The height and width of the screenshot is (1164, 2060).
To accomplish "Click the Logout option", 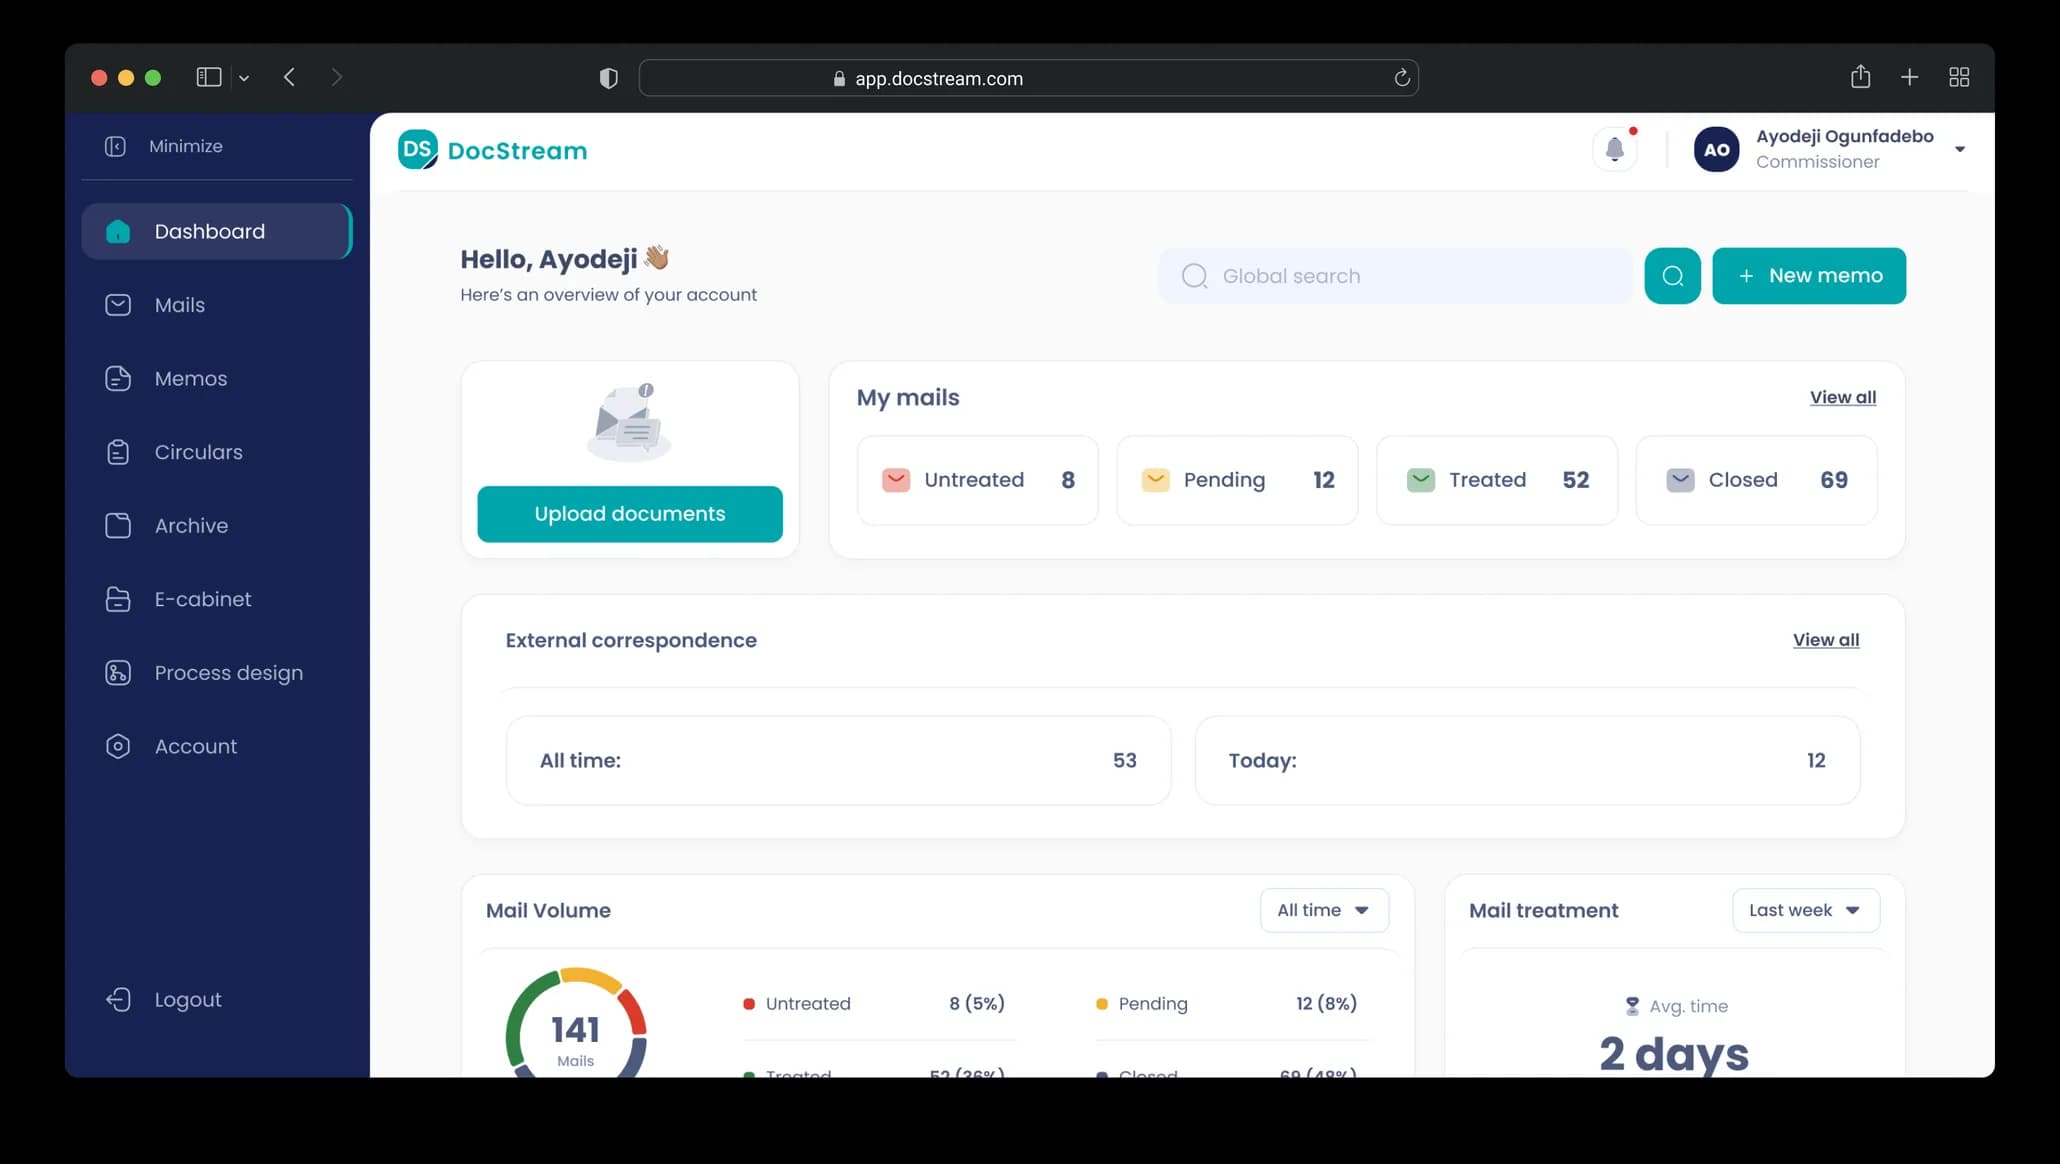I will (x=165, y=999).
